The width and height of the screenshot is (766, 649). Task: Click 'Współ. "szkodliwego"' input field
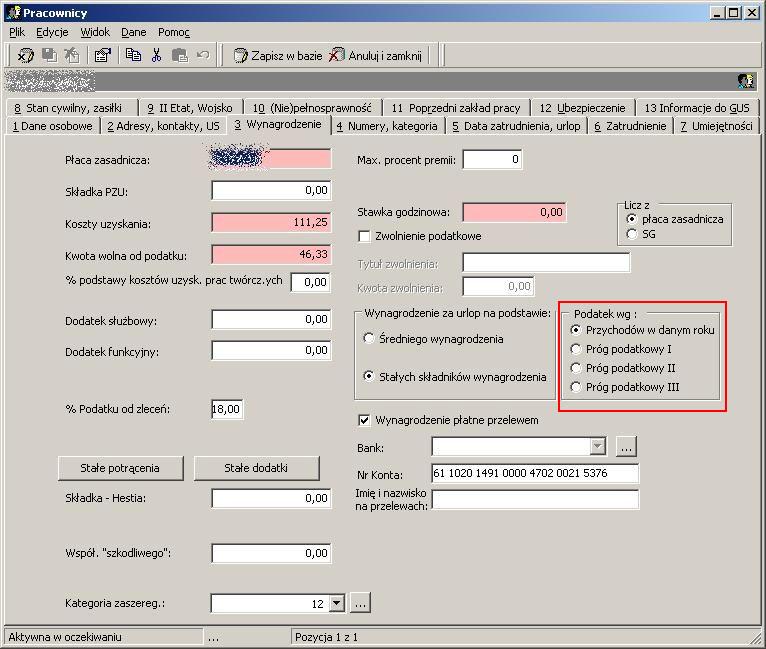271,553
